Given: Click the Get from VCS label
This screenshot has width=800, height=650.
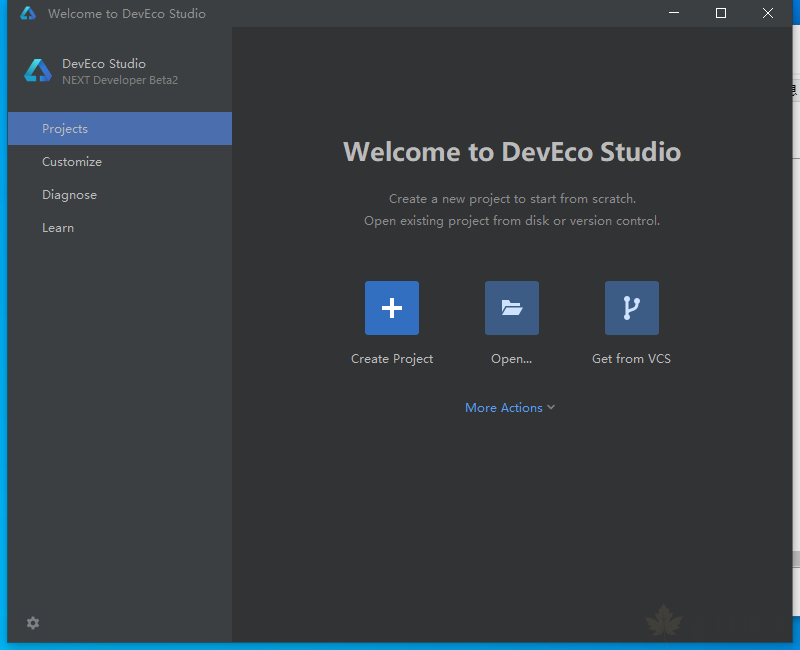Looking at the screenshot, I should (x=631, y=359).
